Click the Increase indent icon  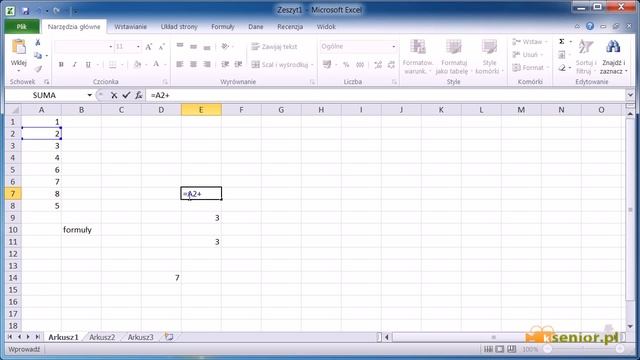[x=238, y=64]
